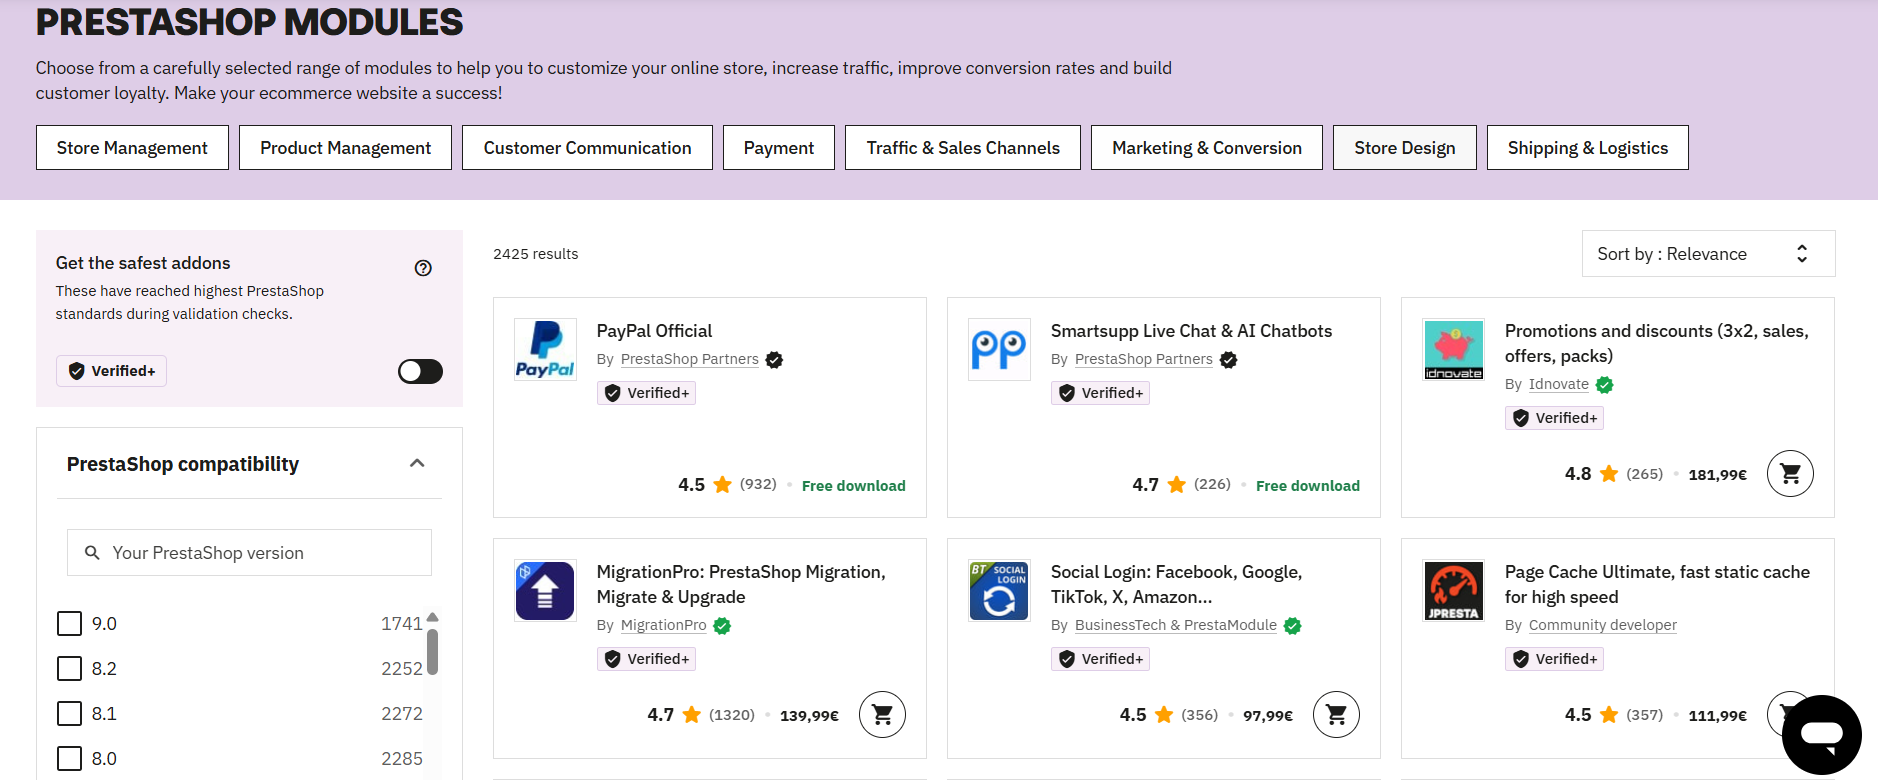
Task: Check the 8.1 compatibility checkbox
Action: pos(69,714)
